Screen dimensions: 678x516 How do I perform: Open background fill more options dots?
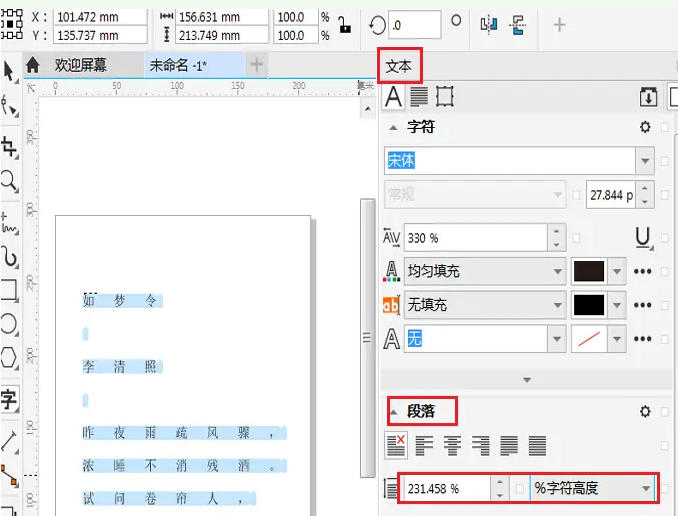pyautogui.click(x=642, y=305)
